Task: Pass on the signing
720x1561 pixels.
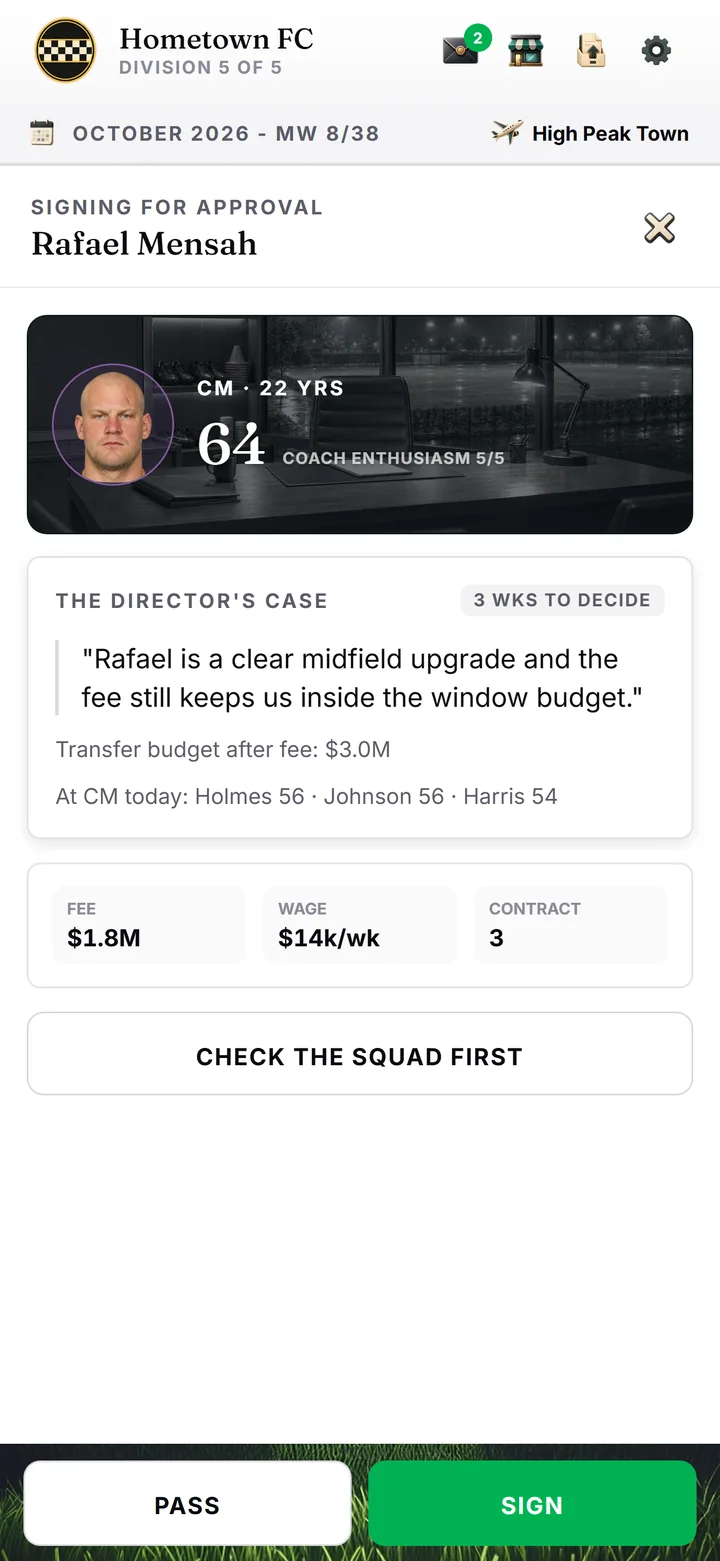Action: pos(187,1505)
